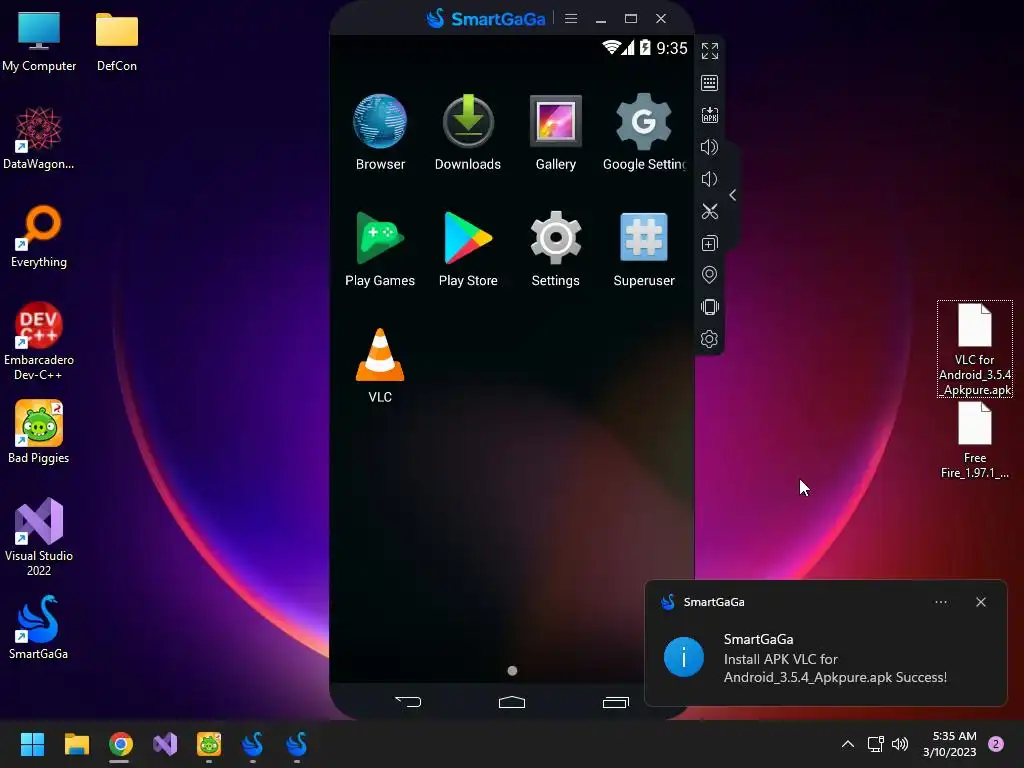Click the scissors screenshot icon
The width and height of the screenshot is (1024, 768).
click(x=710, y=211)
